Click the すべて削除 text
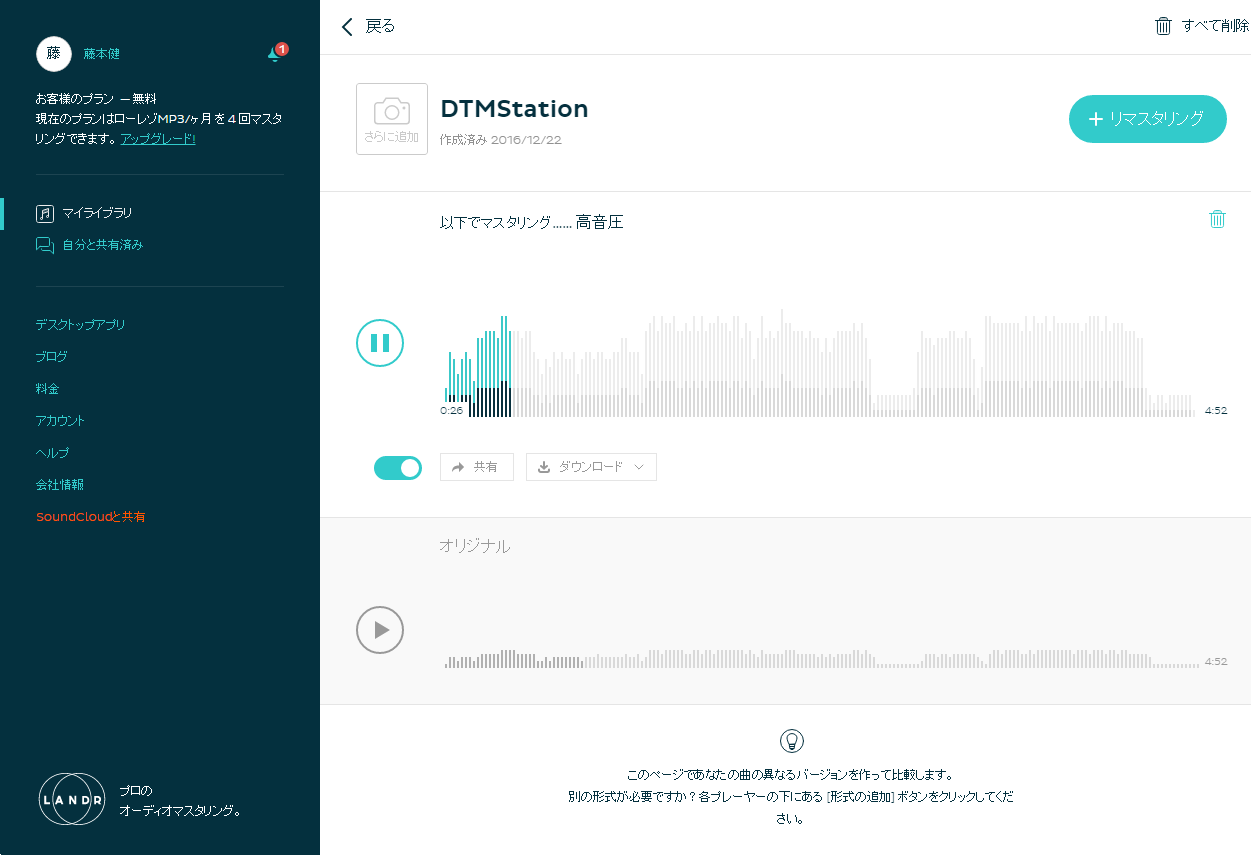 [1215, 27]
